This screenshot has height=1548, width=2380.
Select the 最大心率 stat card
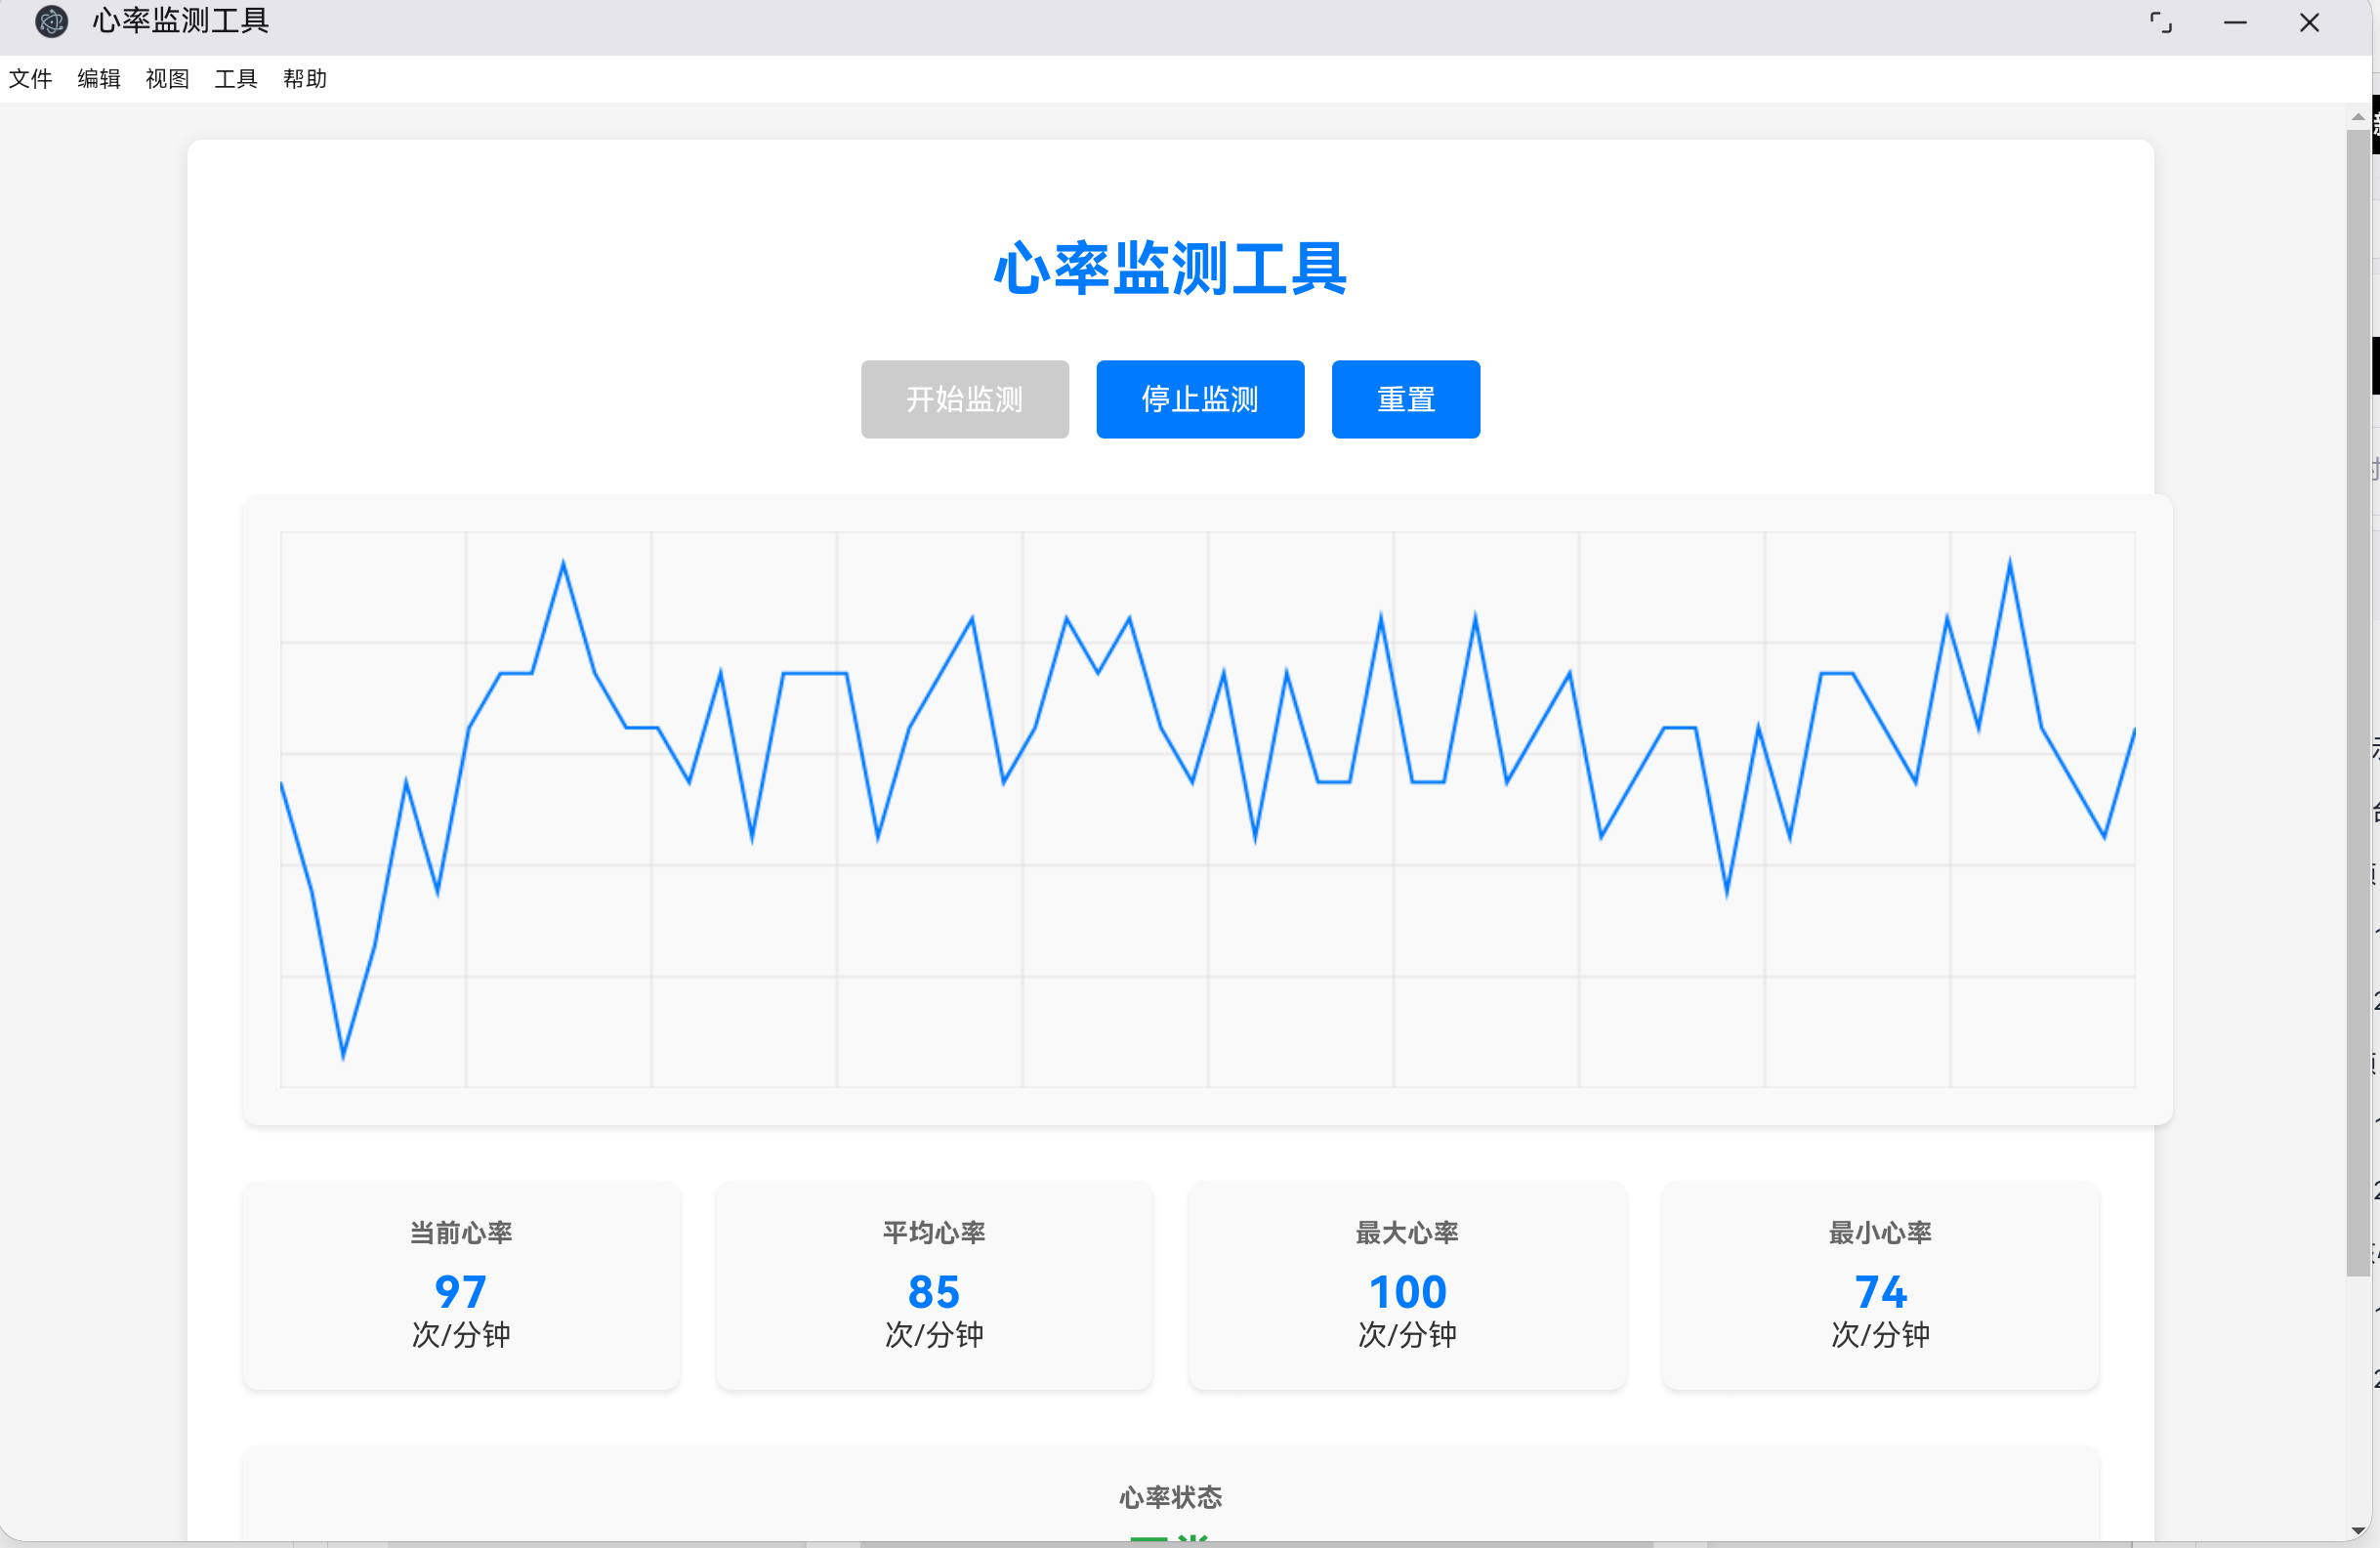tap(1406, 1287)
